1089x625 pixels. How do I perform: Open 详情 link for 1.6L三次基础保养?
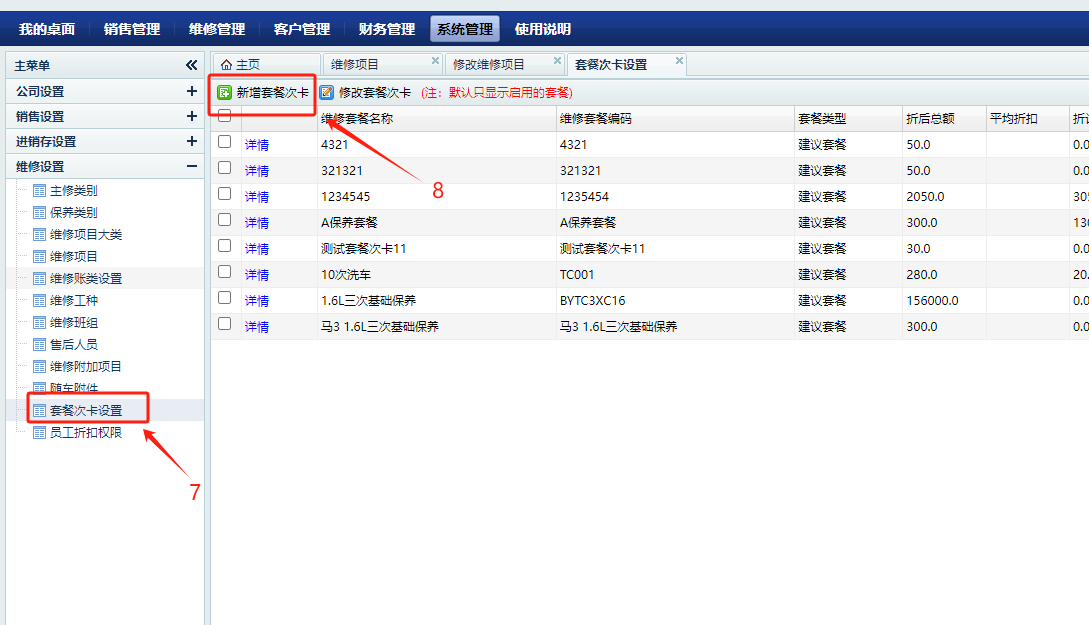(257, 301)
